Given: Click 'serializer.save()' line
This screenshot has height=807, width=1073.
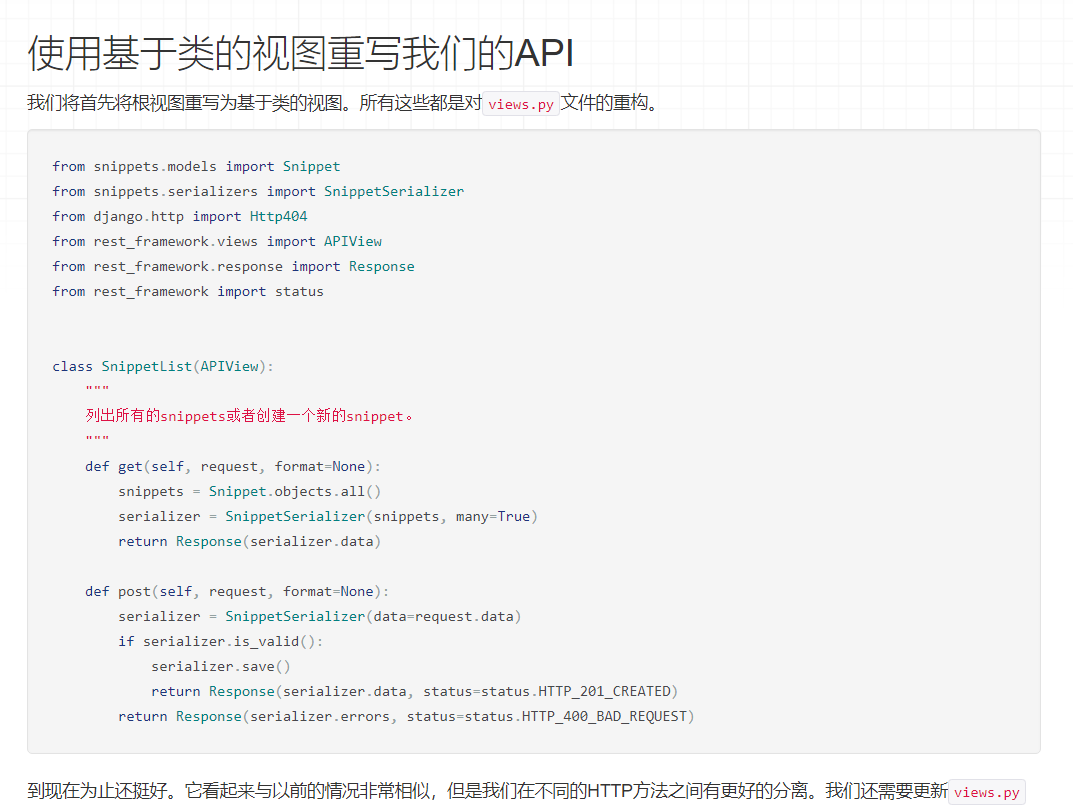Looking at the screenshot, I should (221, 666).
